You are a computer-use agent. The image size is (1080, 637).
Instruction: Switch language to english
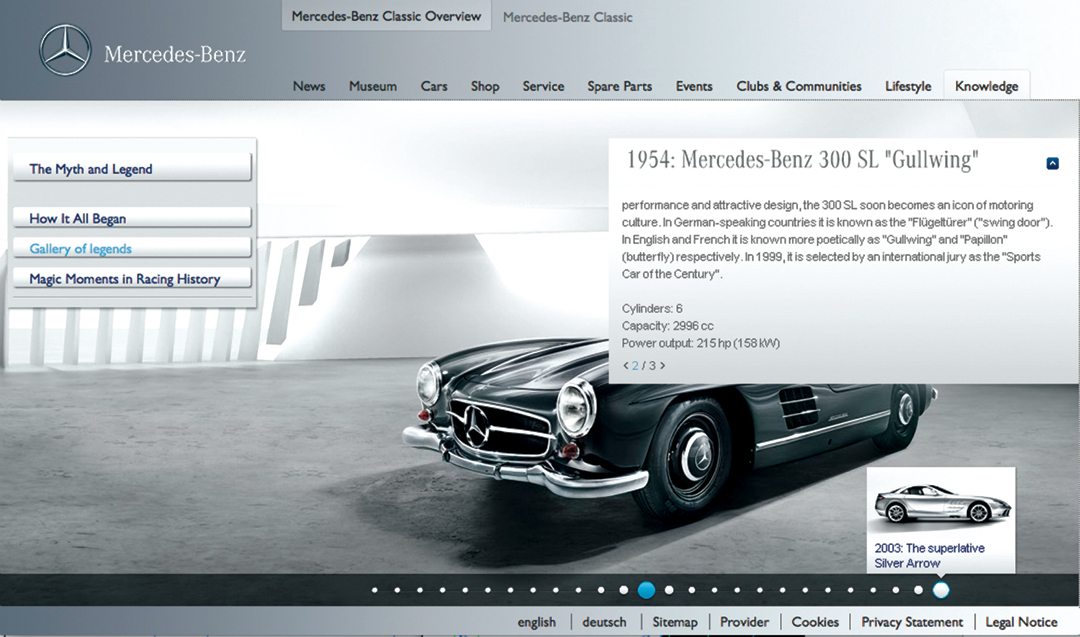(x=537, y=622)
